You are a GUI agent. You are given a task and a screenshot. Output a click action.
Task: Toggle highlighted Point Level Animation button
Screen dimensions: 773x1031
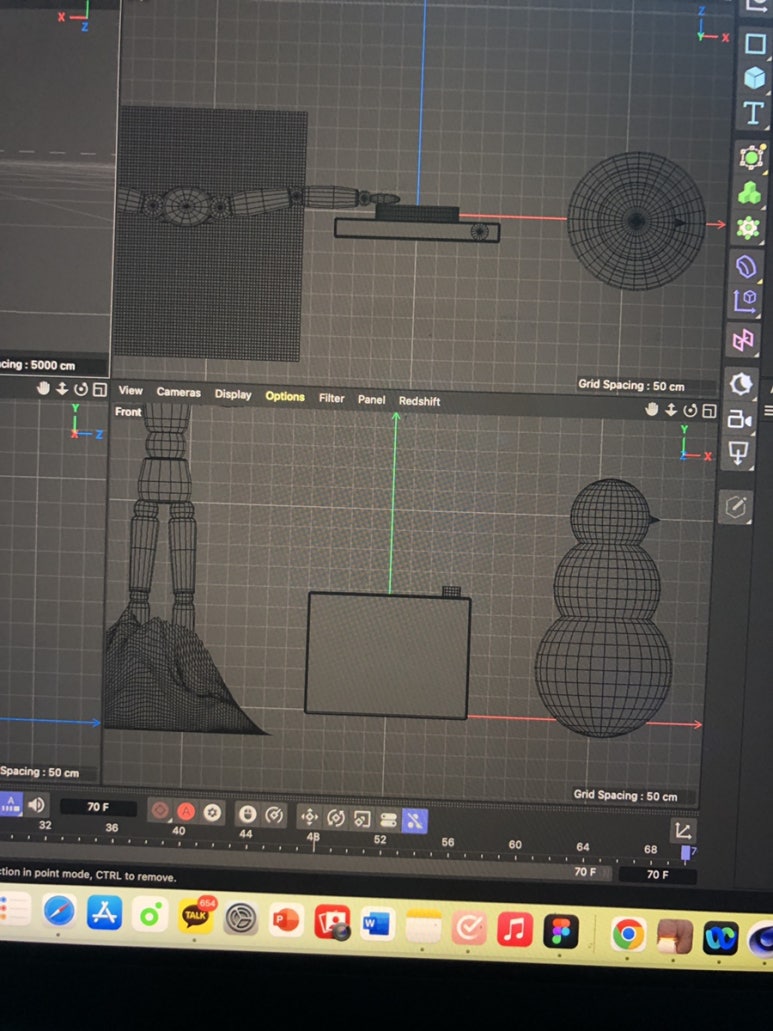(x=415, y=821)
